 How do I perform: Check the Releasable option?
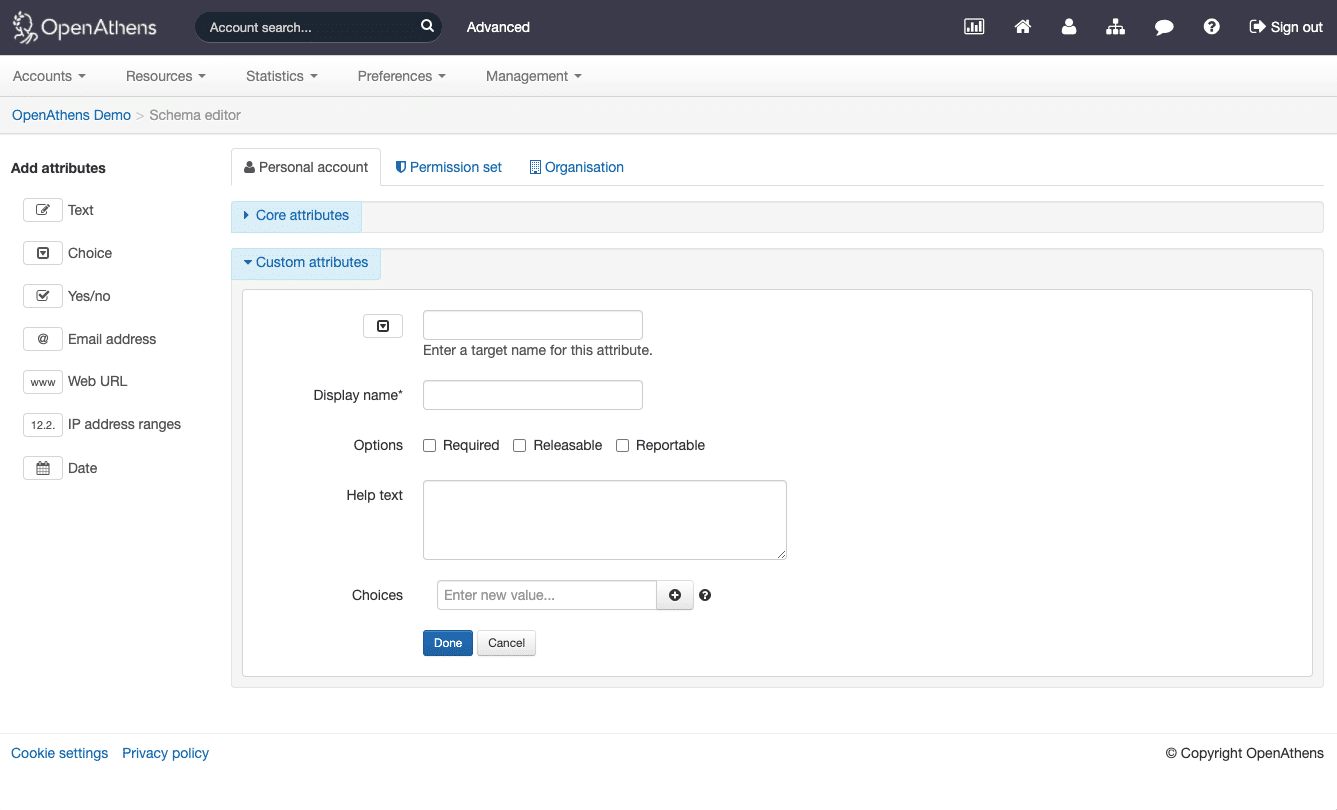click(x=519, y=445)
